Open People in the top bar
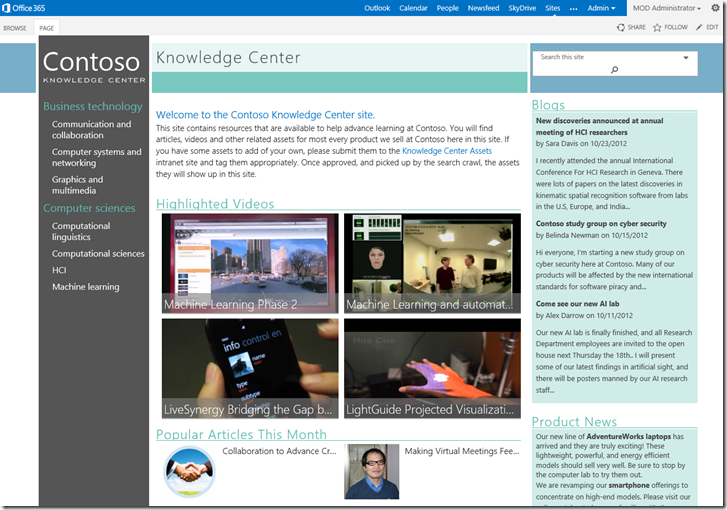Screen dimensions: 727x510 coord(447,8)
